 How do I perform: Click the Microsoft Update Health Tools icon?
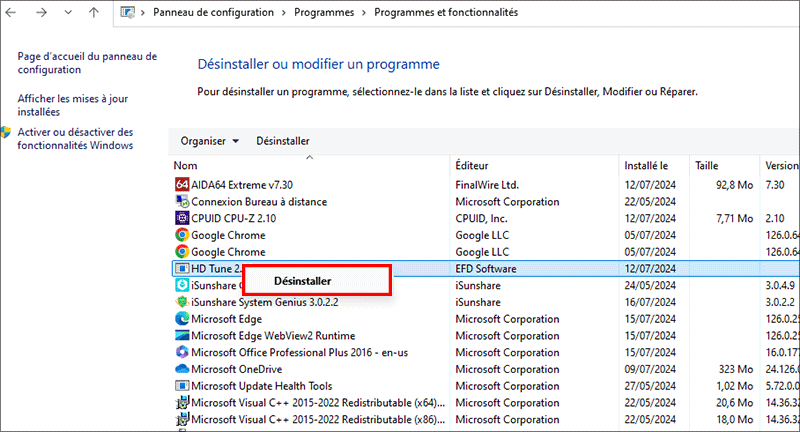182,386
